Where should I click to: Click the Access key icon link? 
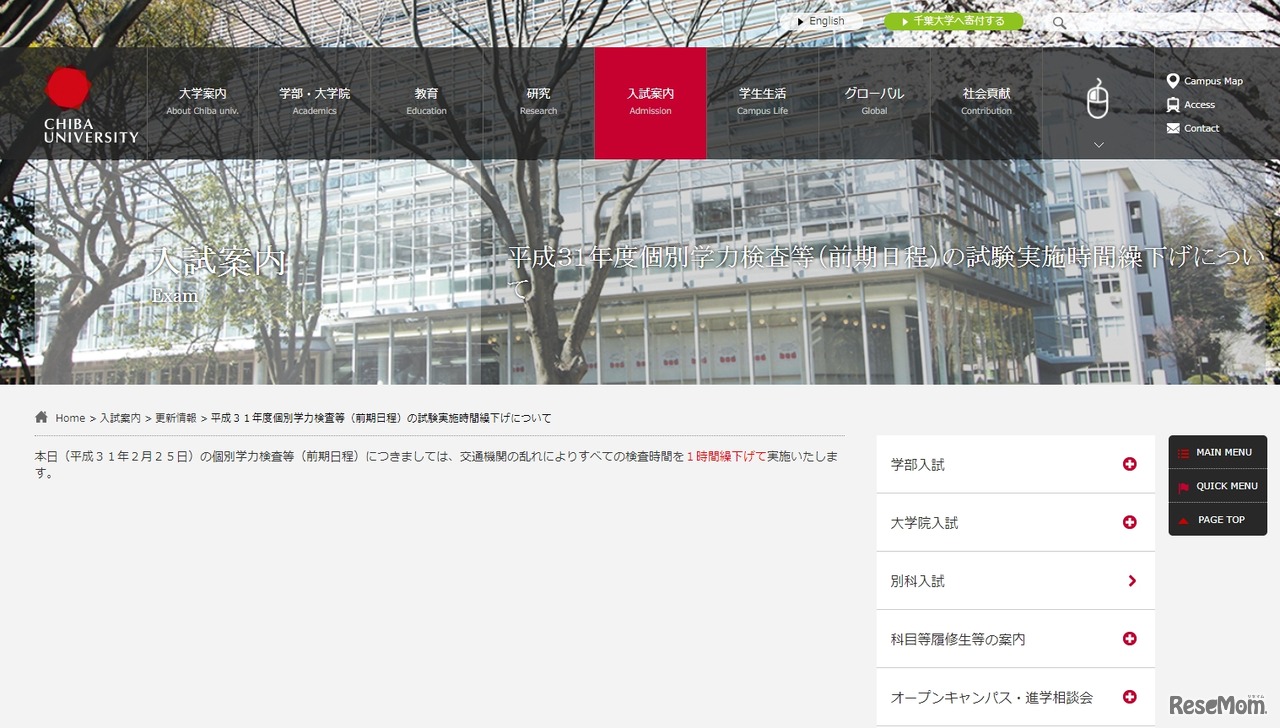click(x=1175, y=104)
